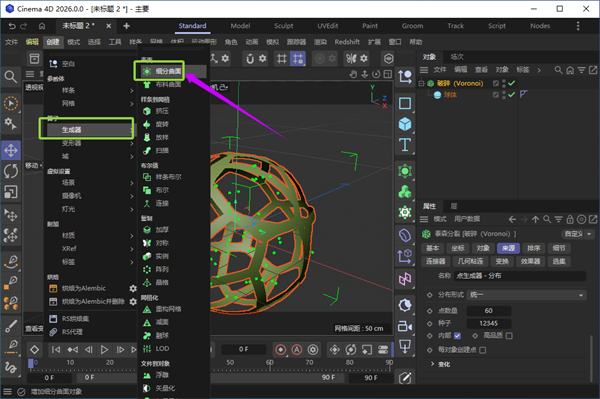Click the green cloner cubes palette icon
600x399 pixels.
point(405,192)
